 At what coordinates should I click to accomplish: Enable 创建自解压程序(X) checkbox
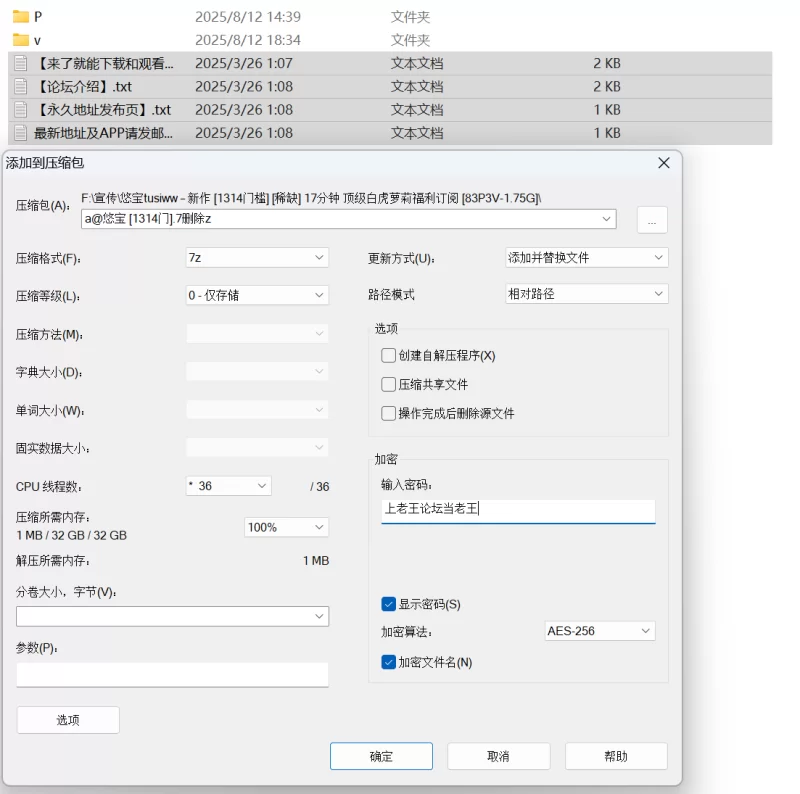(x=388, y=355)
